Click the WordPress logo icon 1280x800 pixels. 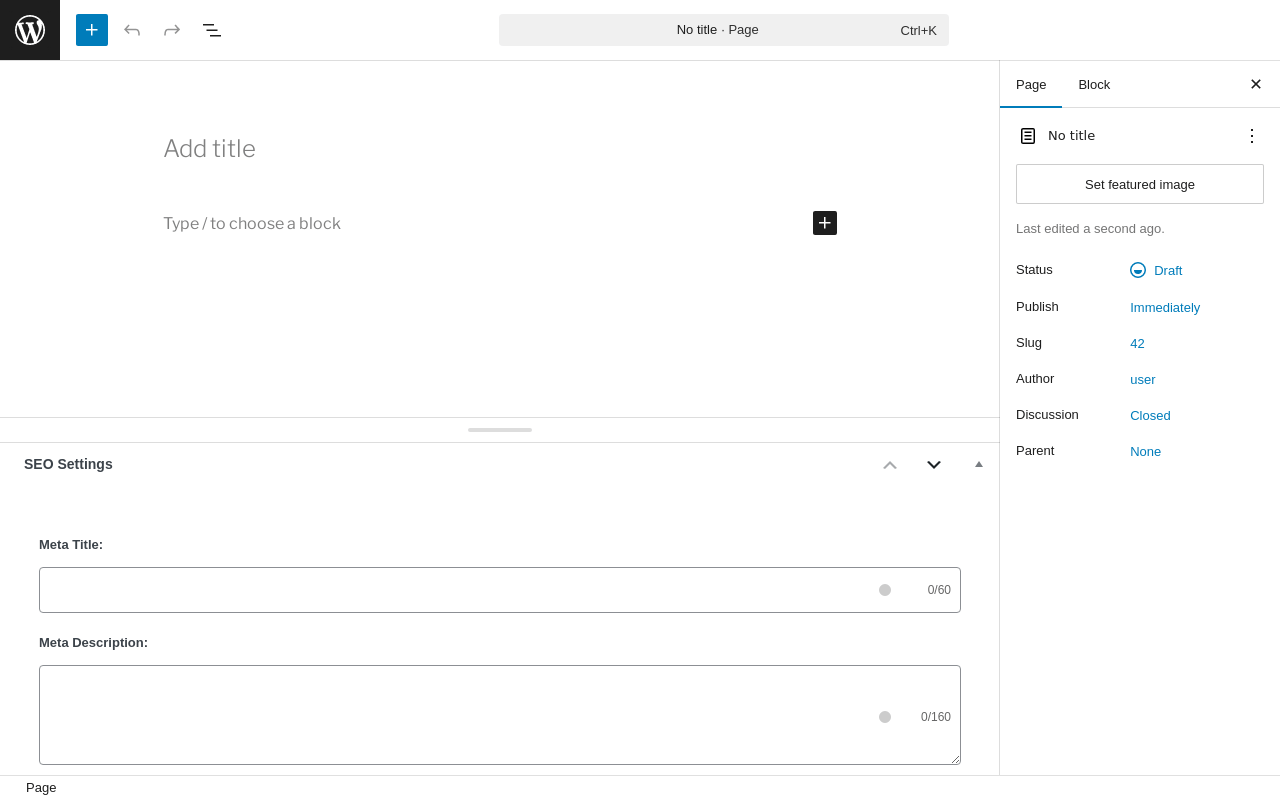pyautogui.click(x=30, y=30)
